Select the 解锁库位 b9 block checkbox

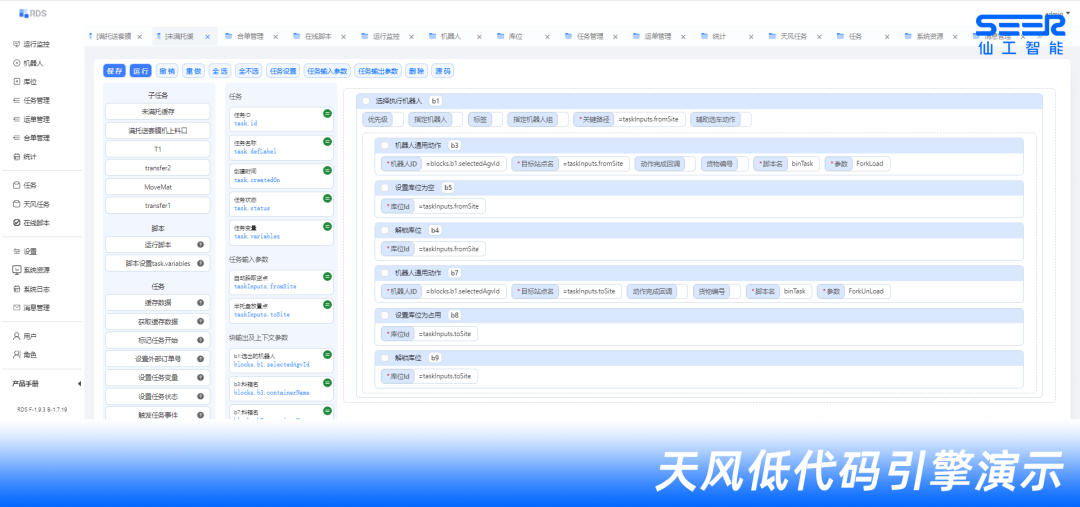[x=385, y=357]
